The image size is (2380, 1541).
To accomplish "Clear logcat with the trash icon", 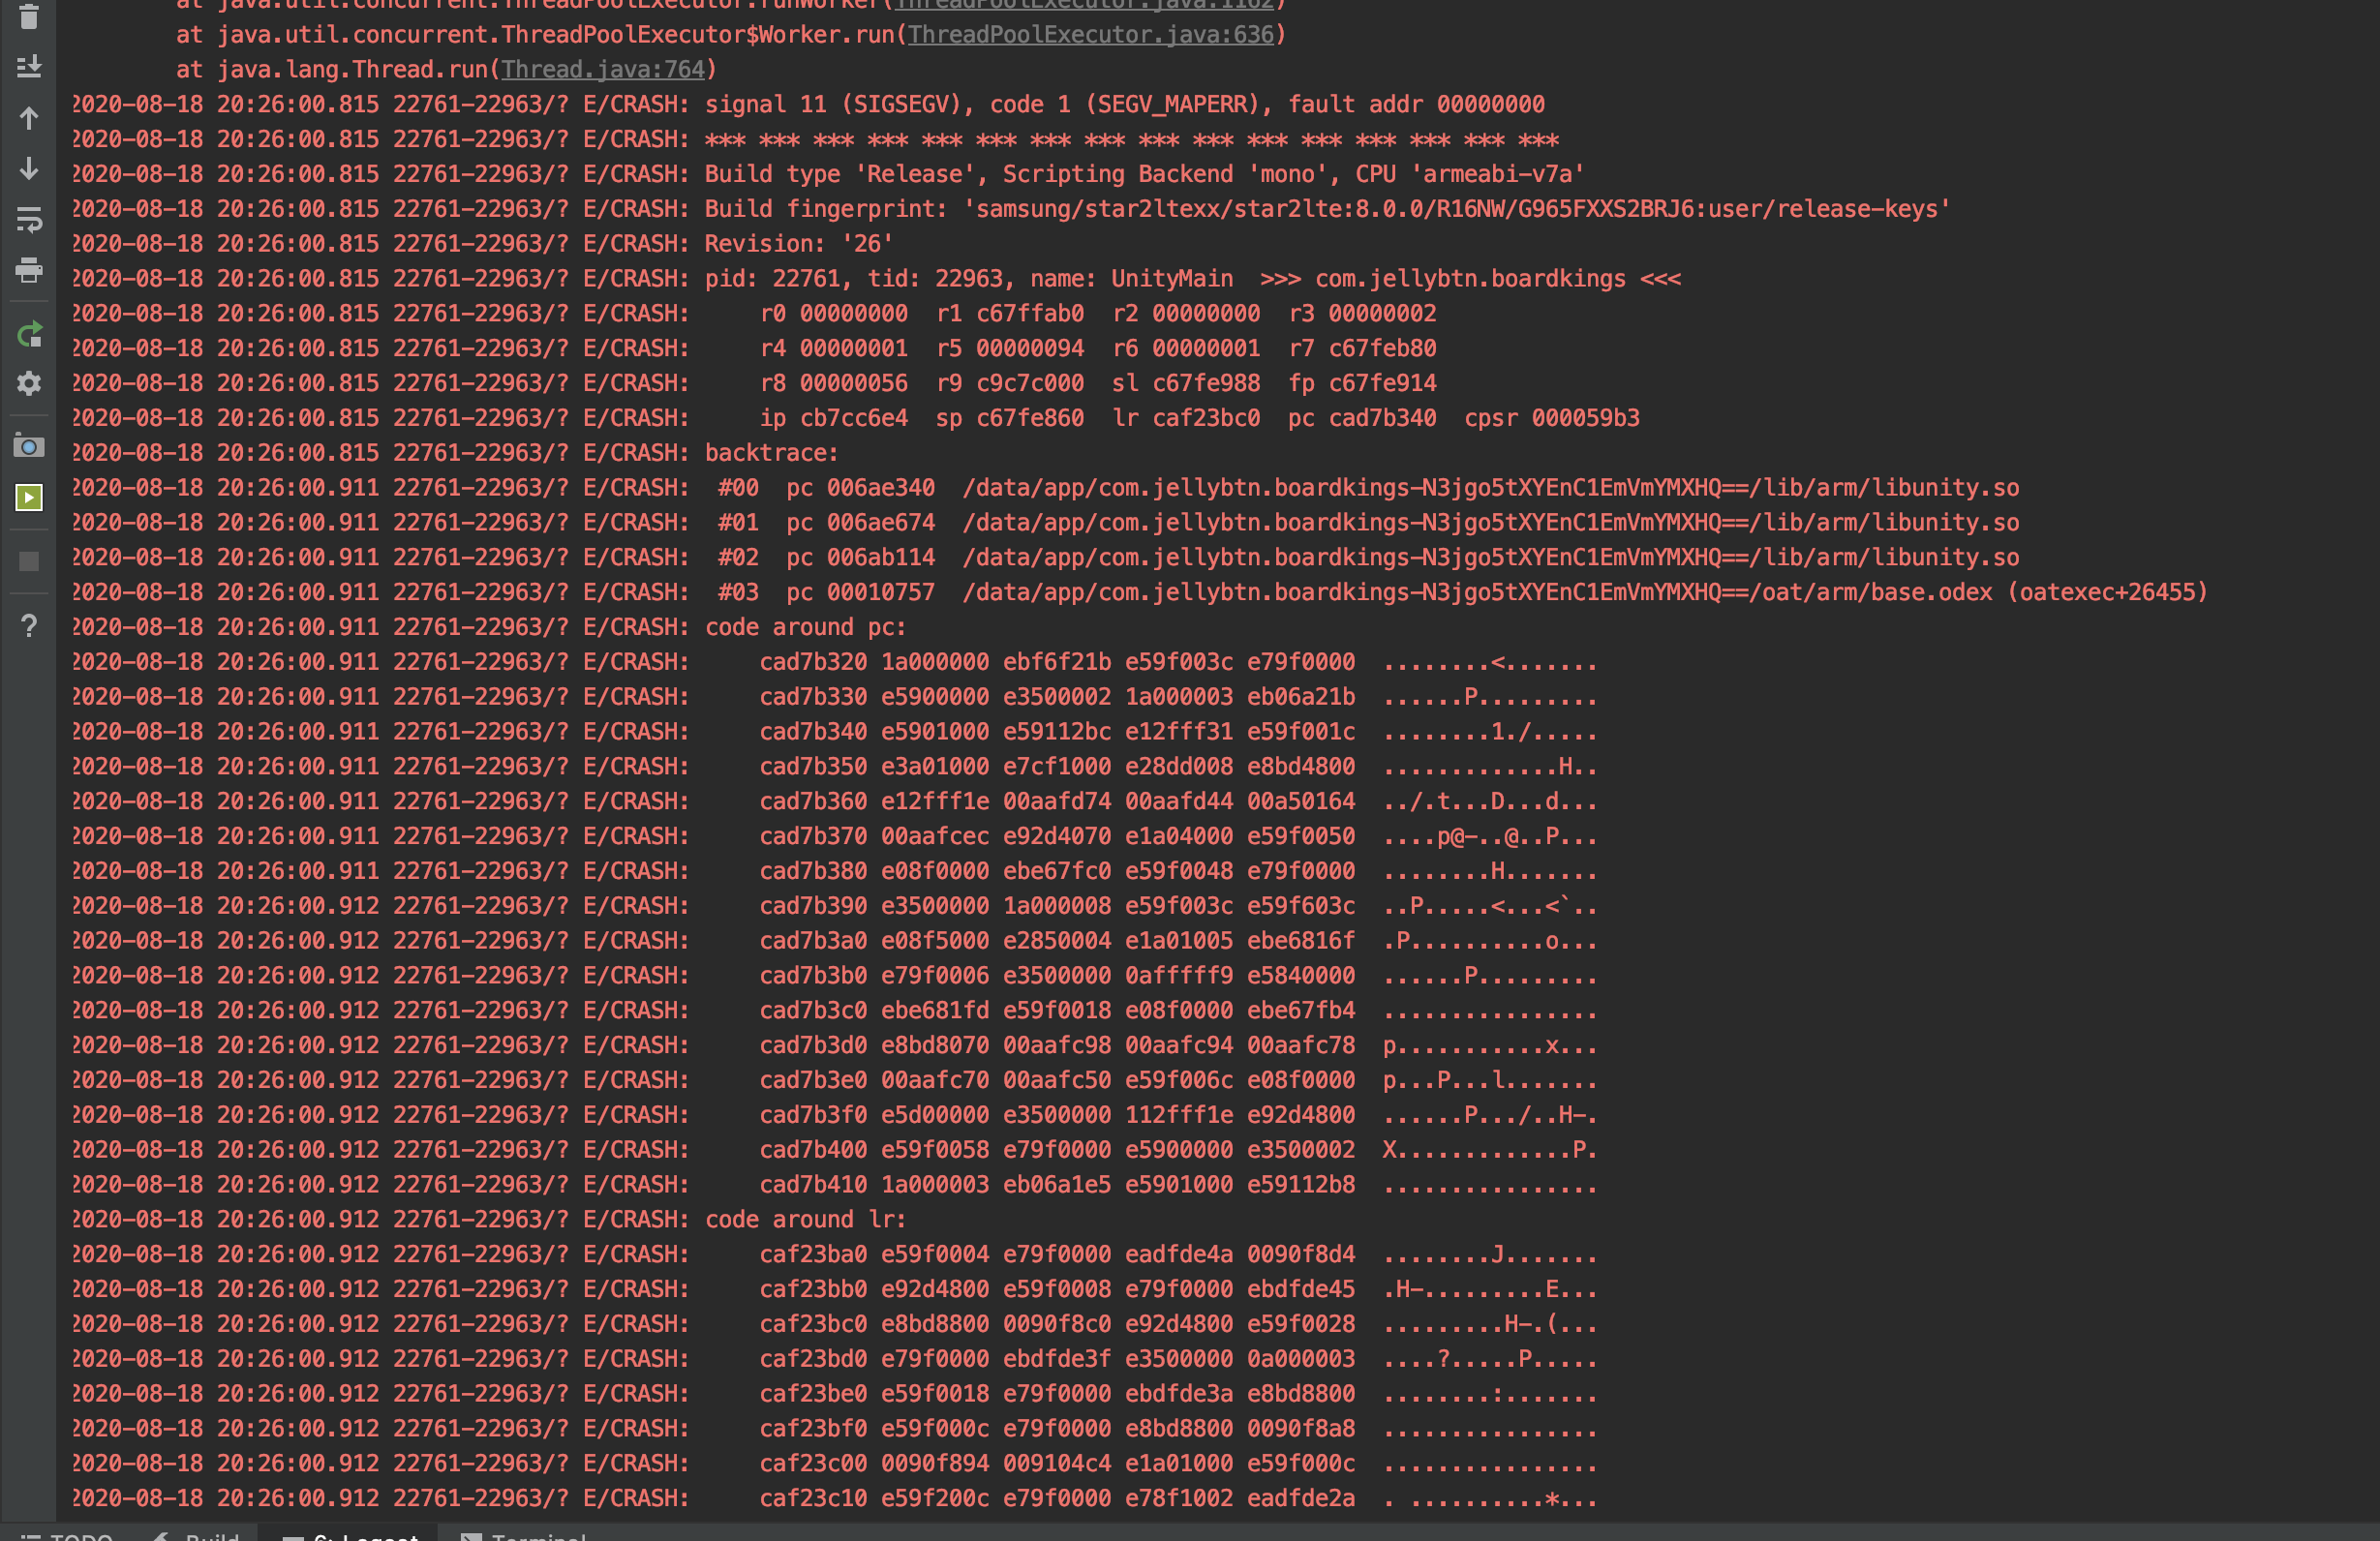I will point(29,17).
